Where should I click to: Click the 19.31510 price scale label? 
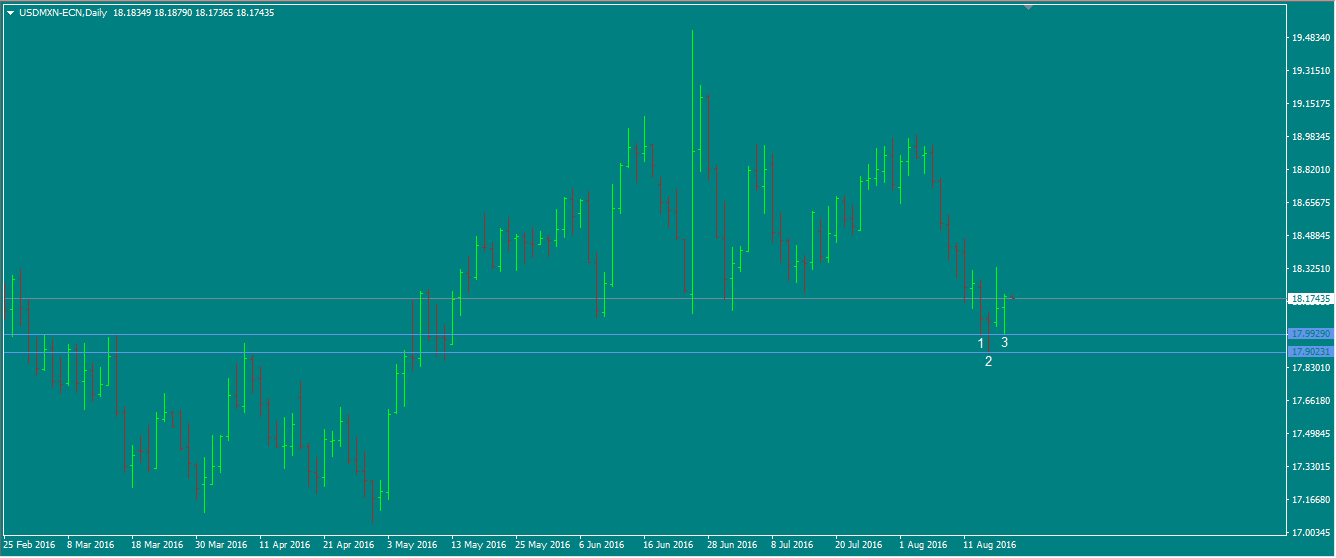click(1311, 71)
